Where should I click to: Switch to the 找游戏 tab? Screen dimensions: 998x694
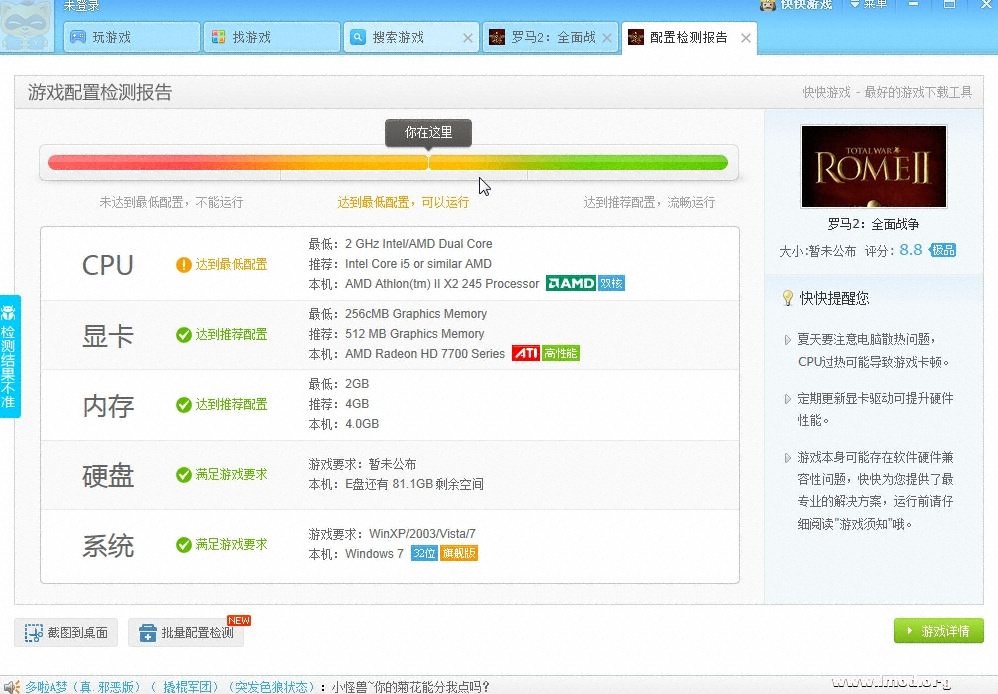(272, 38)
